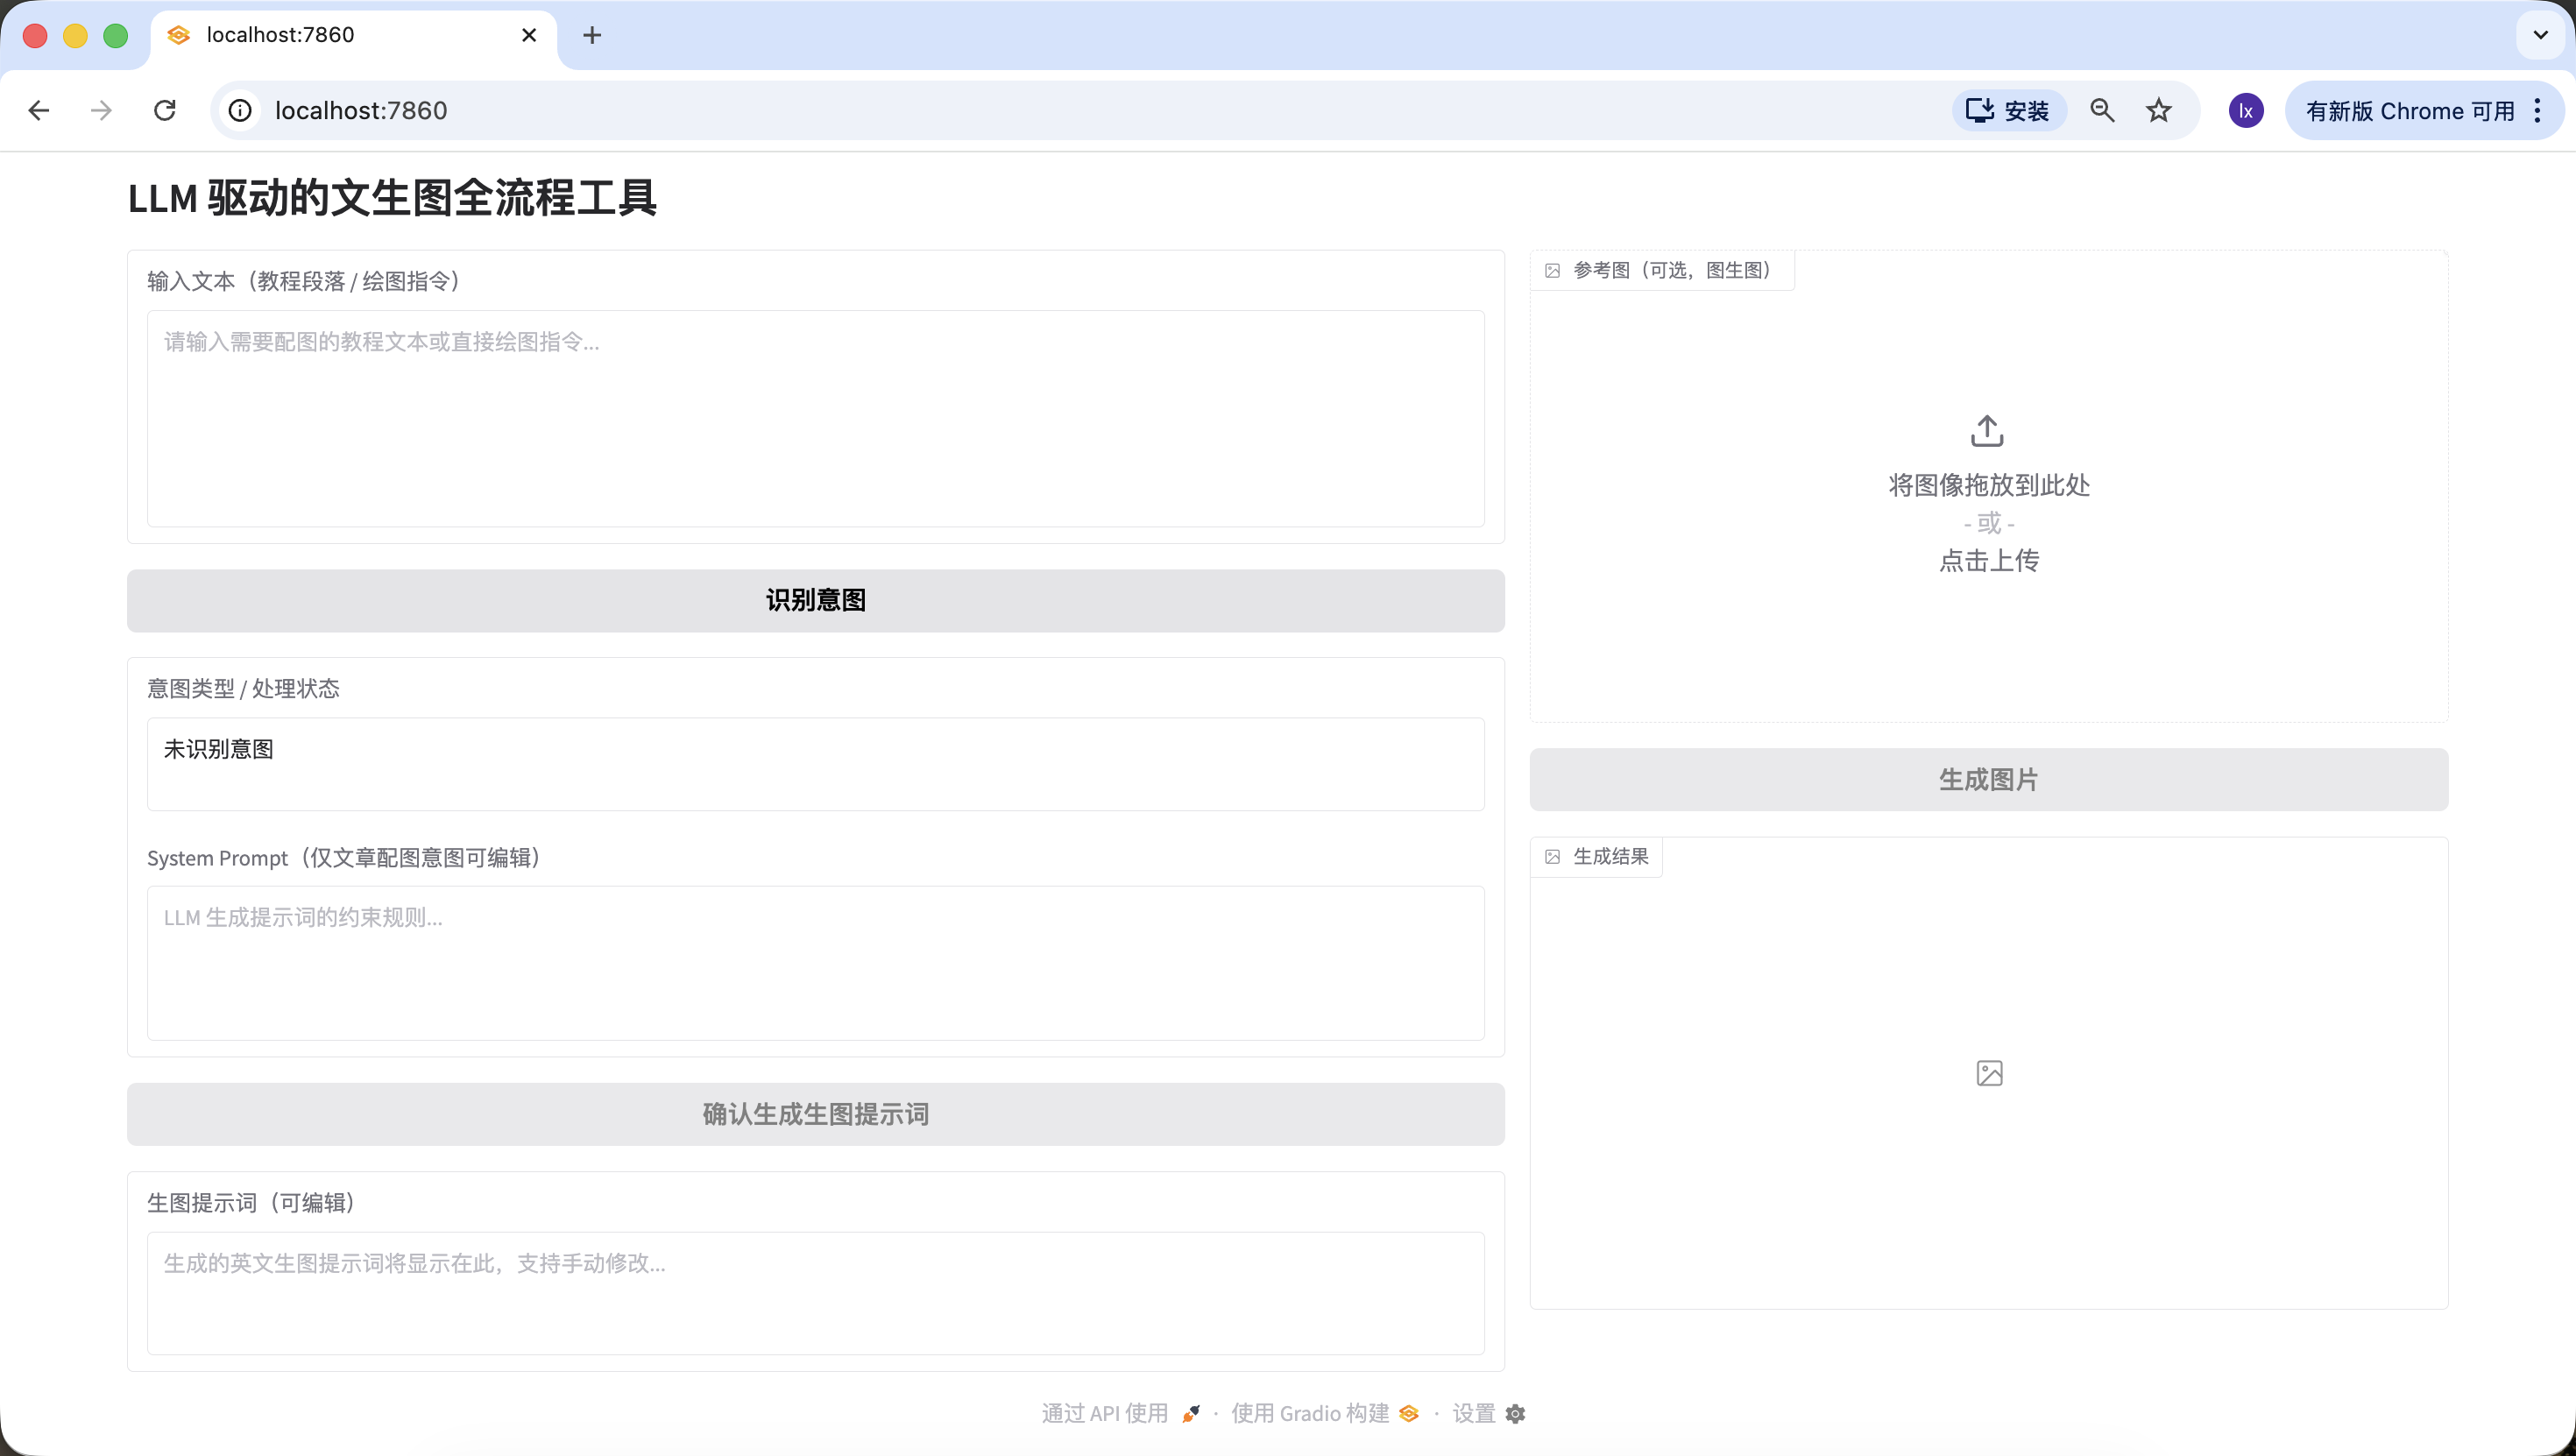
Task: Click the upload arrow icon in reference image area
Action: pos(1987,431)
